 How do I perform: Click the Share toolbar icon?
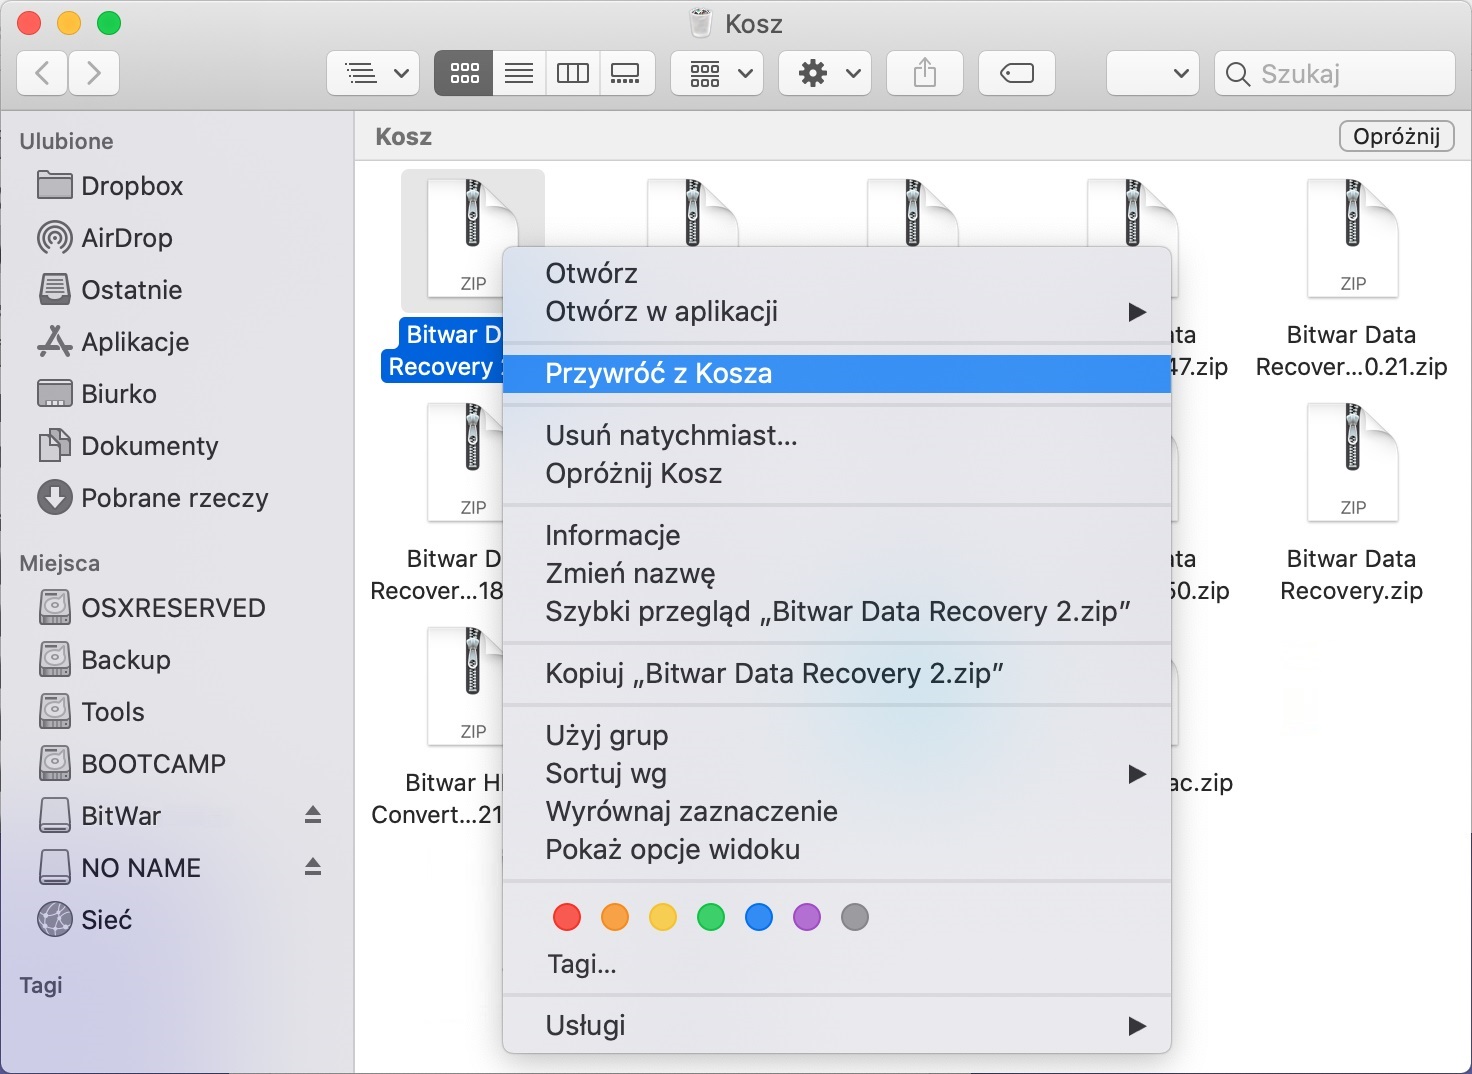(x=925, y=73)
